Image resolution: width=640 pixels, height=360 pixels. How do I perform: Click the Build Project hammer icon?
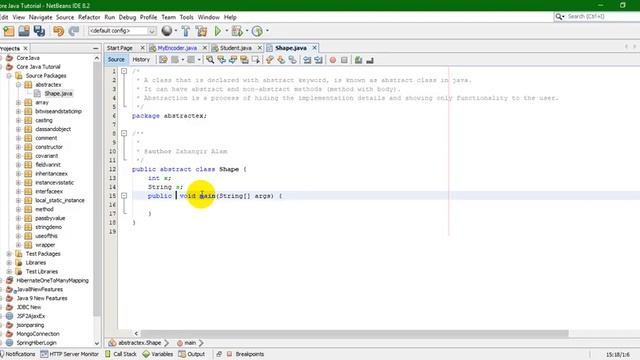(x=186, y=31)
